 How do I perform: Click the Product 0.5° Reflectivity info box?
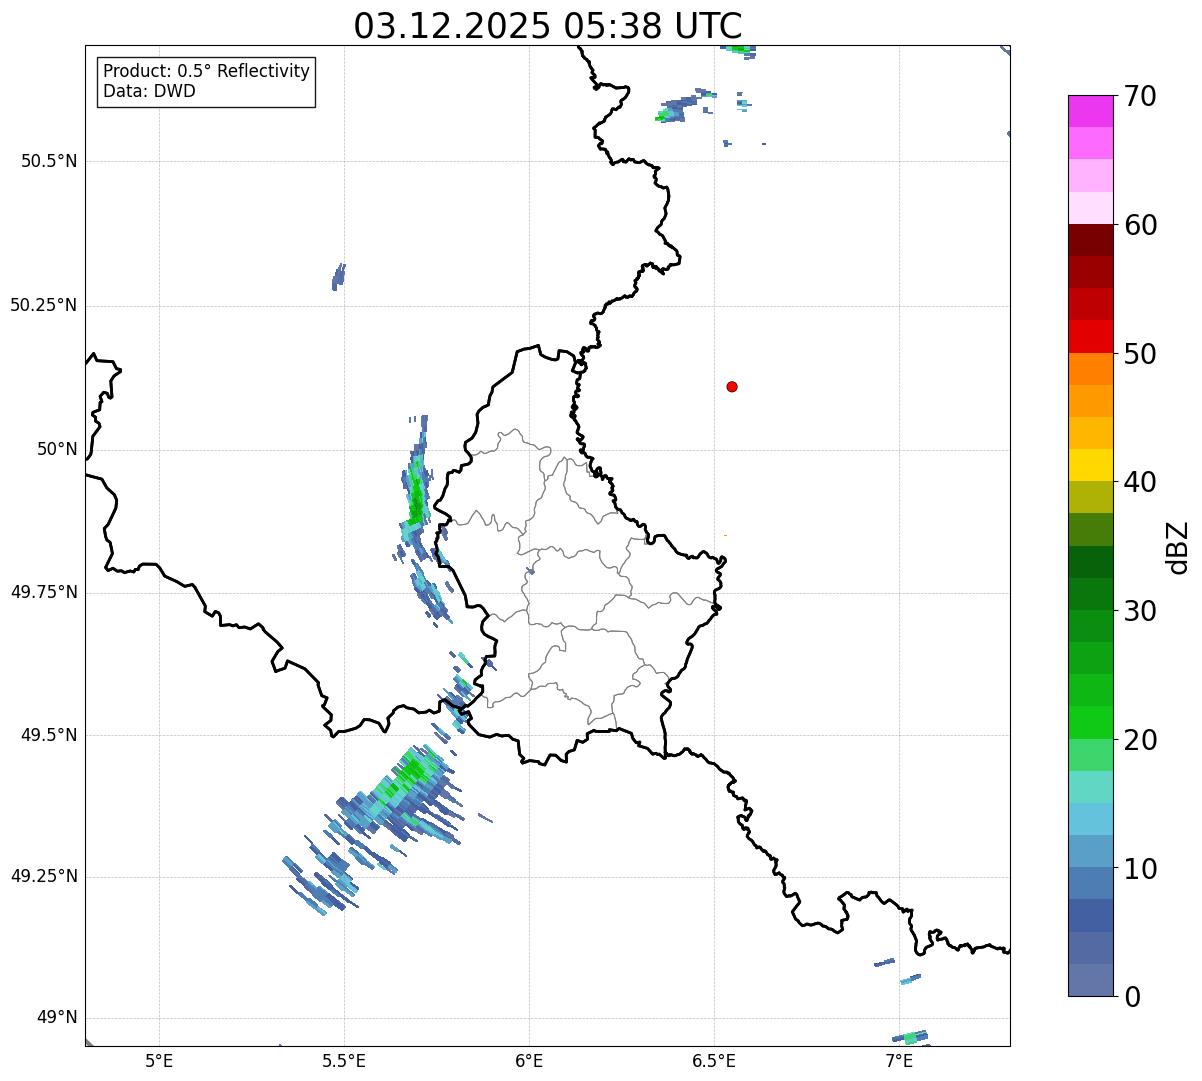point(206,81)
